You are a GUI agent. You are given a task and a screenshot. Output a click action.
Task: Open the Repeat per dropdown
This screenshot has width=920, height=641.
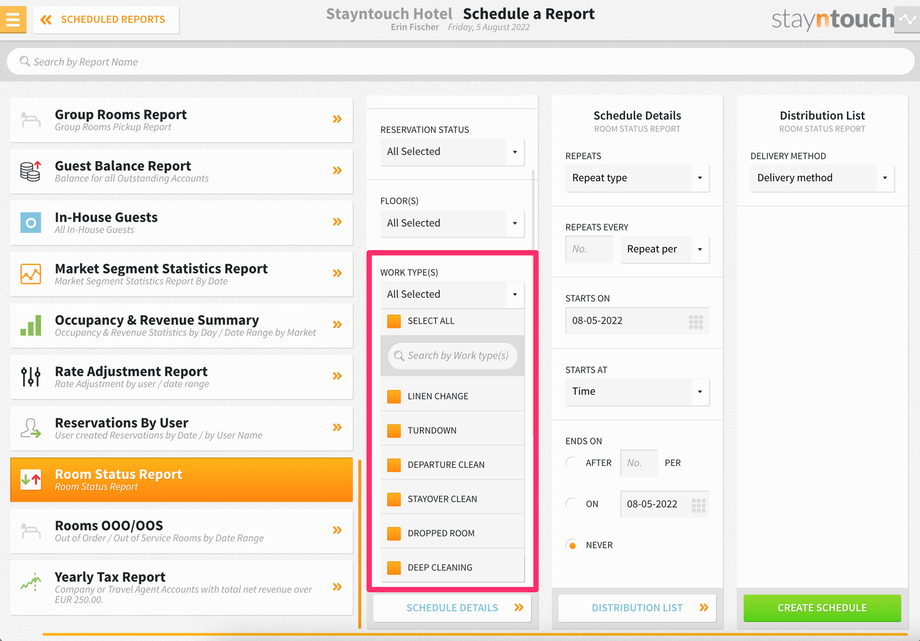(665, 249)
